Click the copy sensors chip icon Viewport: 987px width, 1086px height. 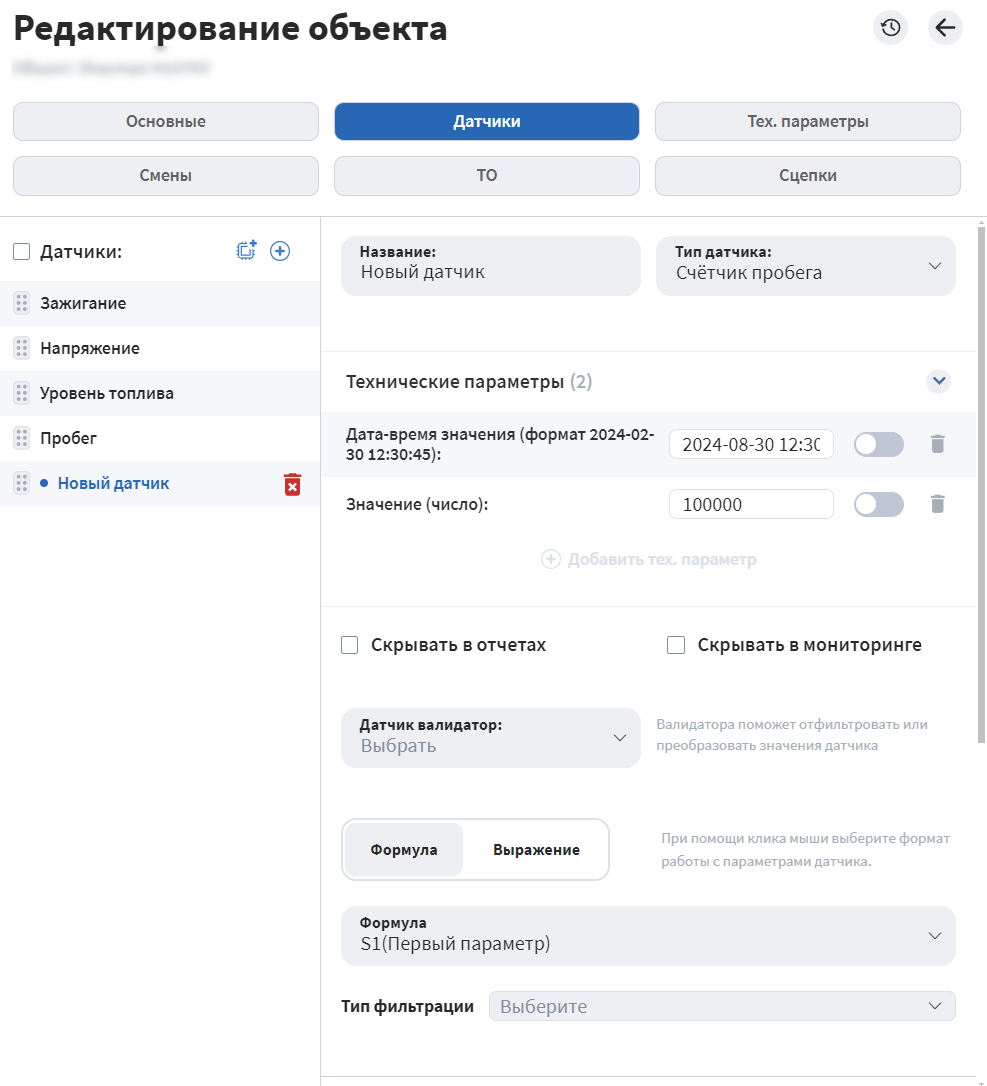coord(246,251)
